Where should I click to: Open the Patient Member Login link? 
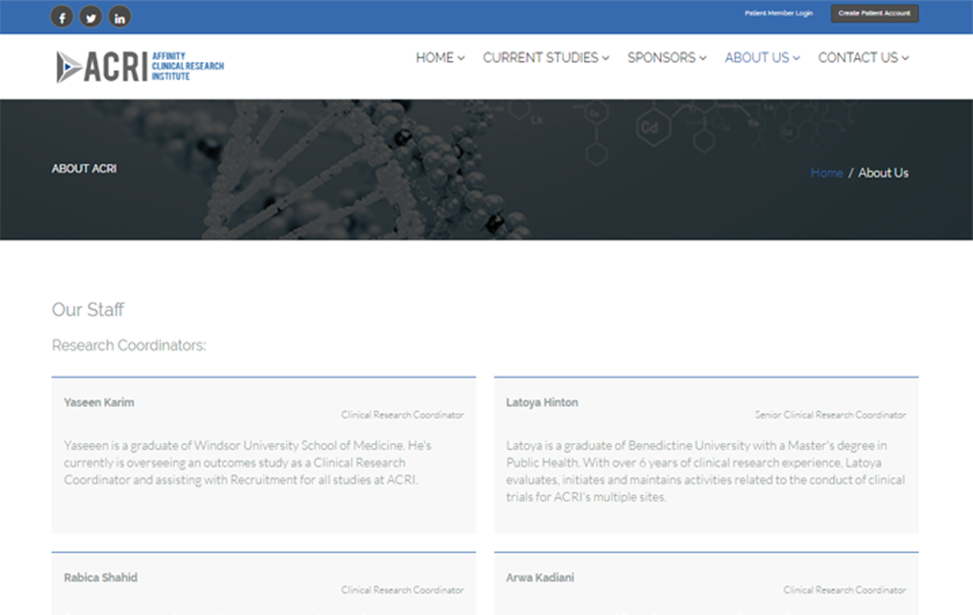tap(778, 13)
